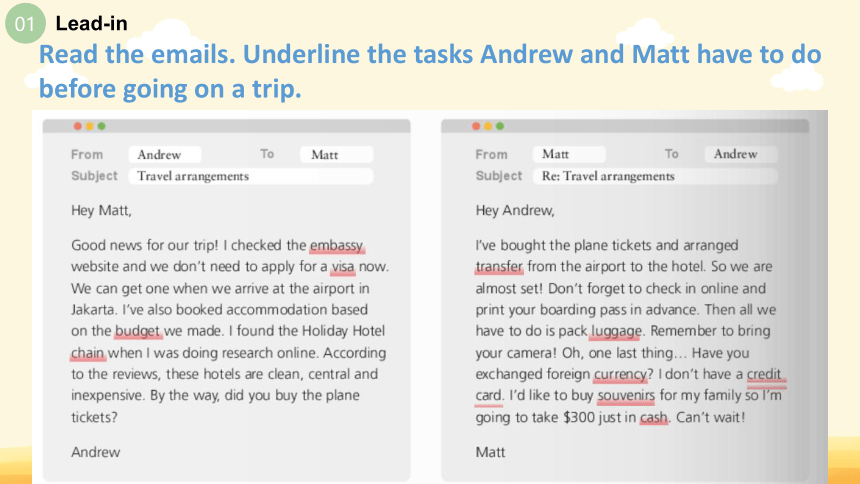Click the underlined word 'luggage'
This screenshot has width=860, height=484.
616,331
